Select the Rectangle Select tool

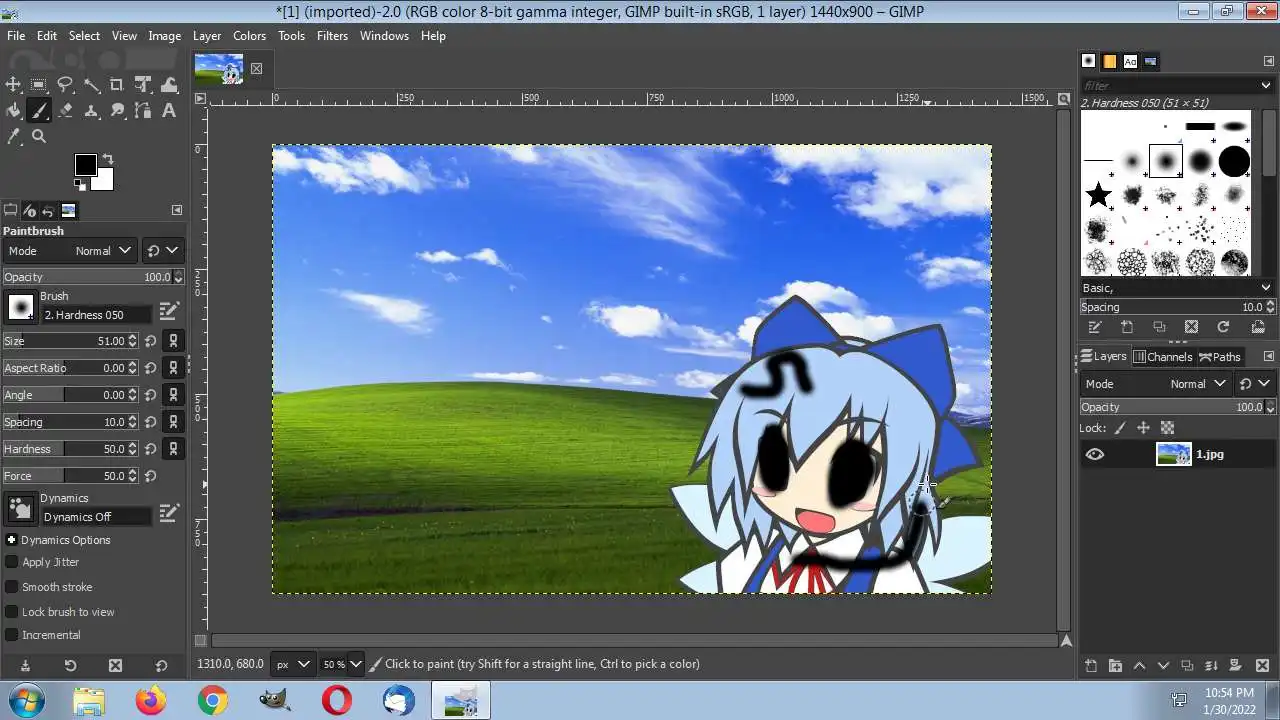(39, 85)
